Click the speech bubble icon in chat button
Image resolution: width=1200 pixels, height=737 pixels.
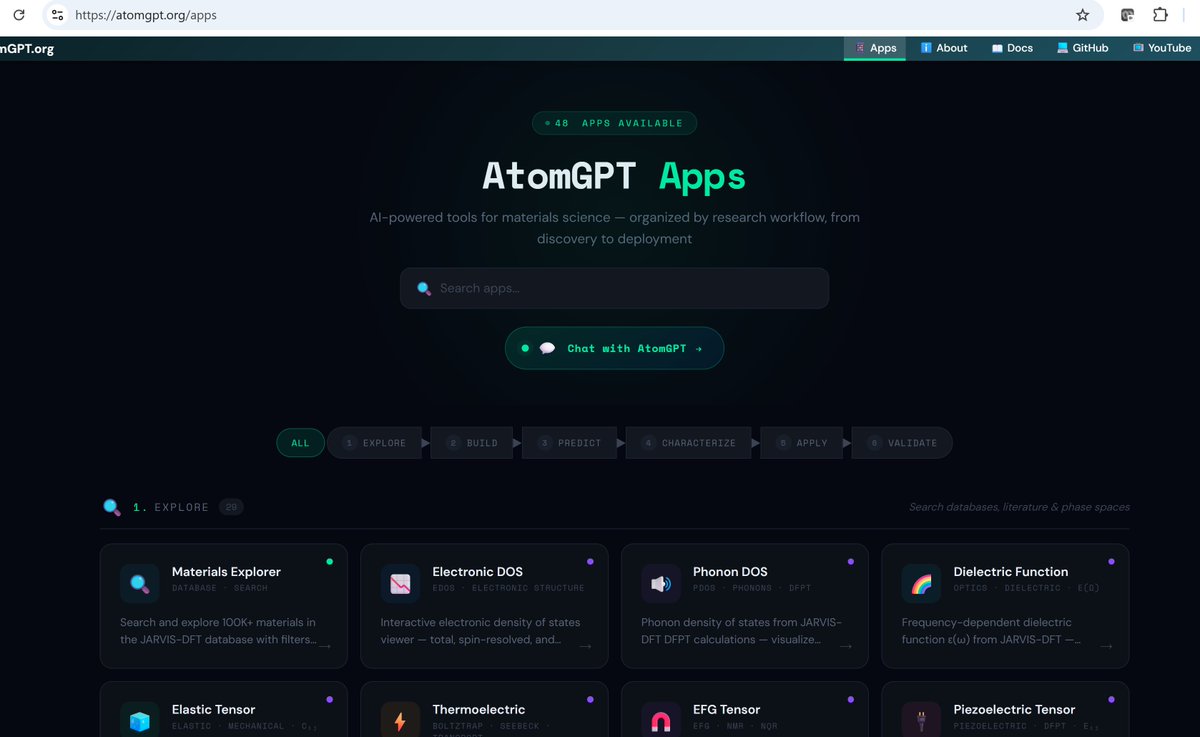coord(547,348)
